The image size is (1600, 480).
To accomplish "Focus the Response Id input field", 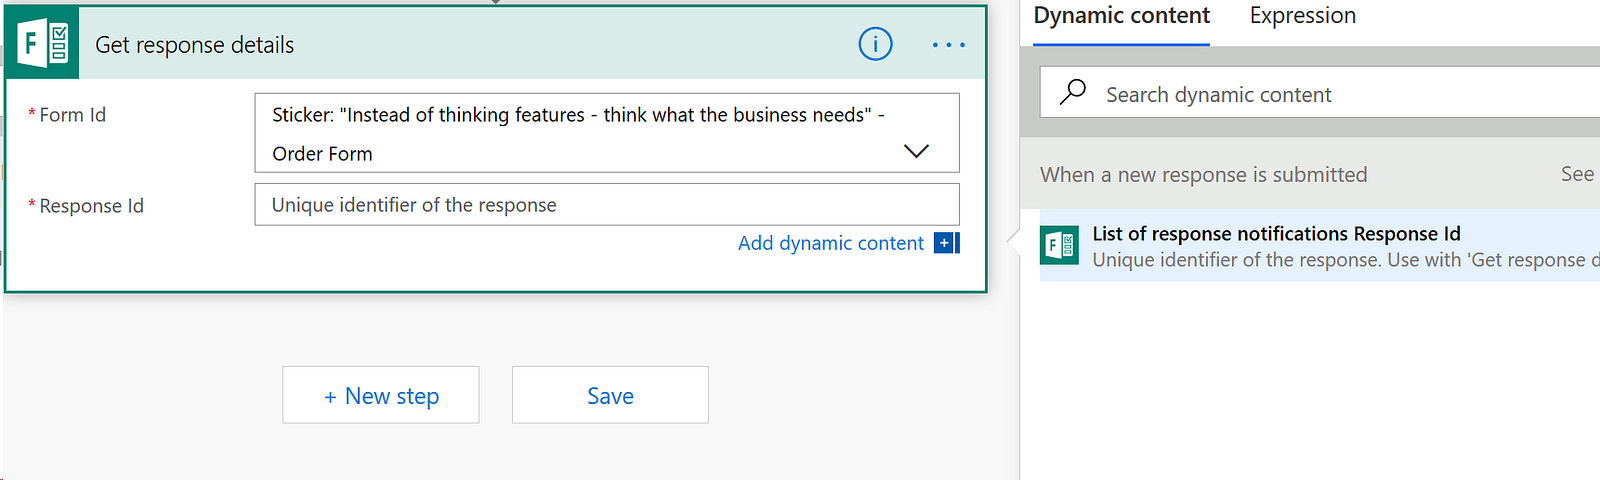I will (x=606, y=205).
